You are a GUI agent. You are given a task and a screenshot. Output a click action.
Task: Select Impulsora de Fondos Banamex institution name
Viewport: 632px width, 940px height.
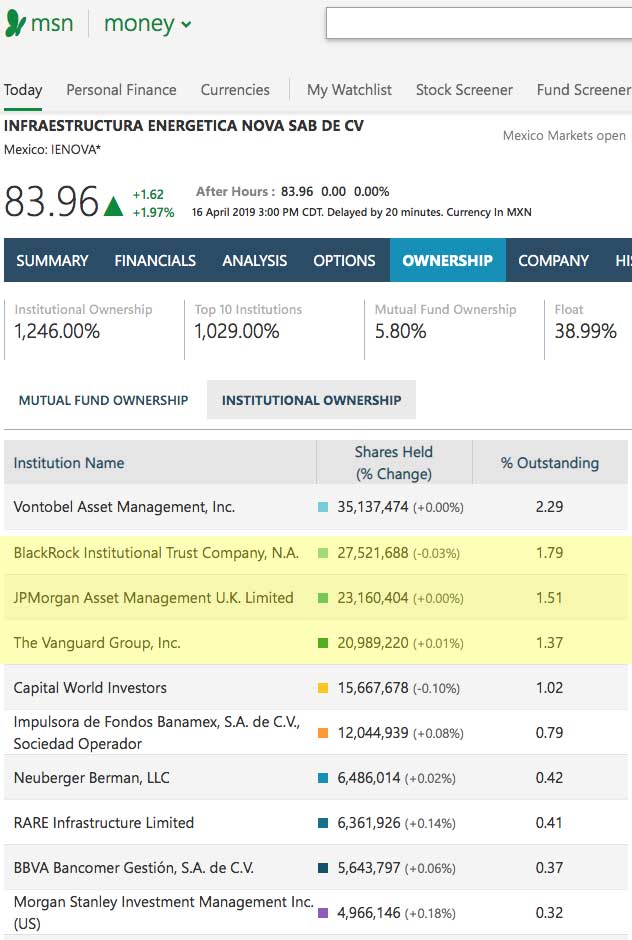click(x=157, y=733)
